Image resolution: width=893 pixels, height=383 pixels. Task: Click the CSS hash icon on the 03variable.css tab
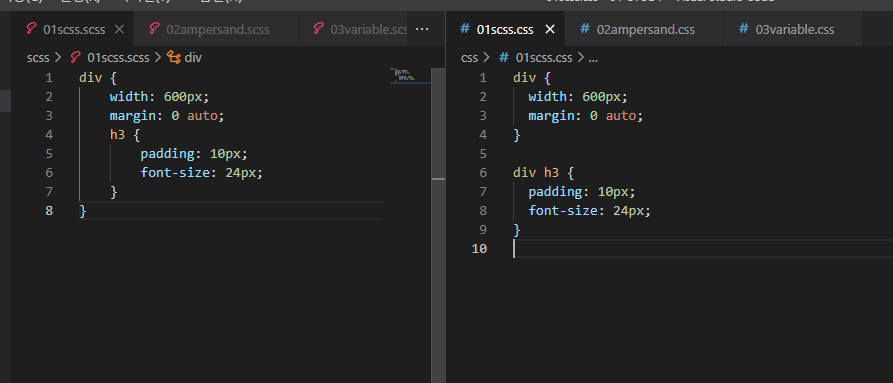point(743,29)
